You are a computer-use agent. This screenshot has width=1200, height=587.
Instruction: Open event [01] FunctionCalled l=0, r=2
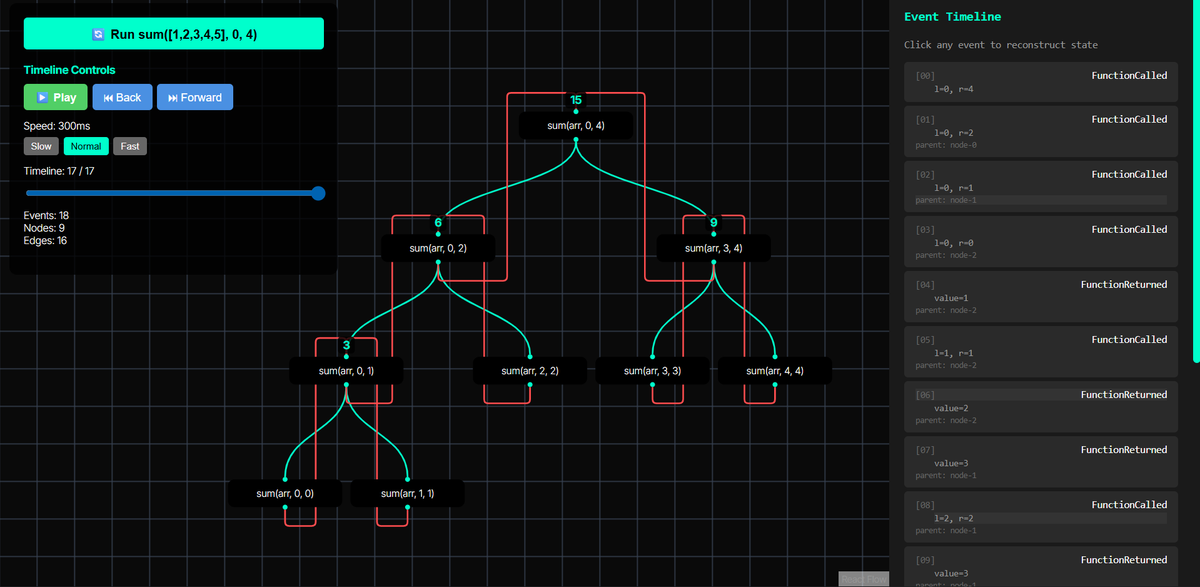[x=1041, y=130]
